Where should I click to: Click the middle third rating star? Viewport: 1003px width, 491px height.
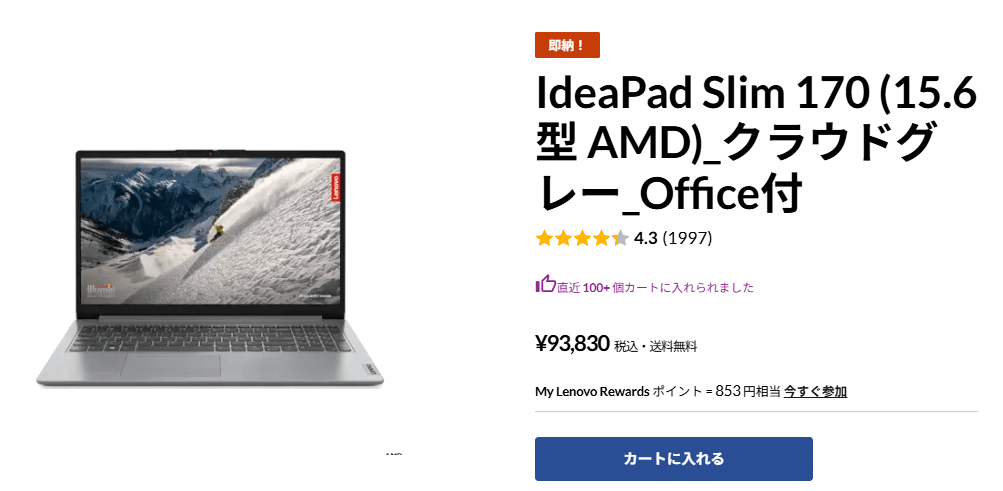[582, 238]
